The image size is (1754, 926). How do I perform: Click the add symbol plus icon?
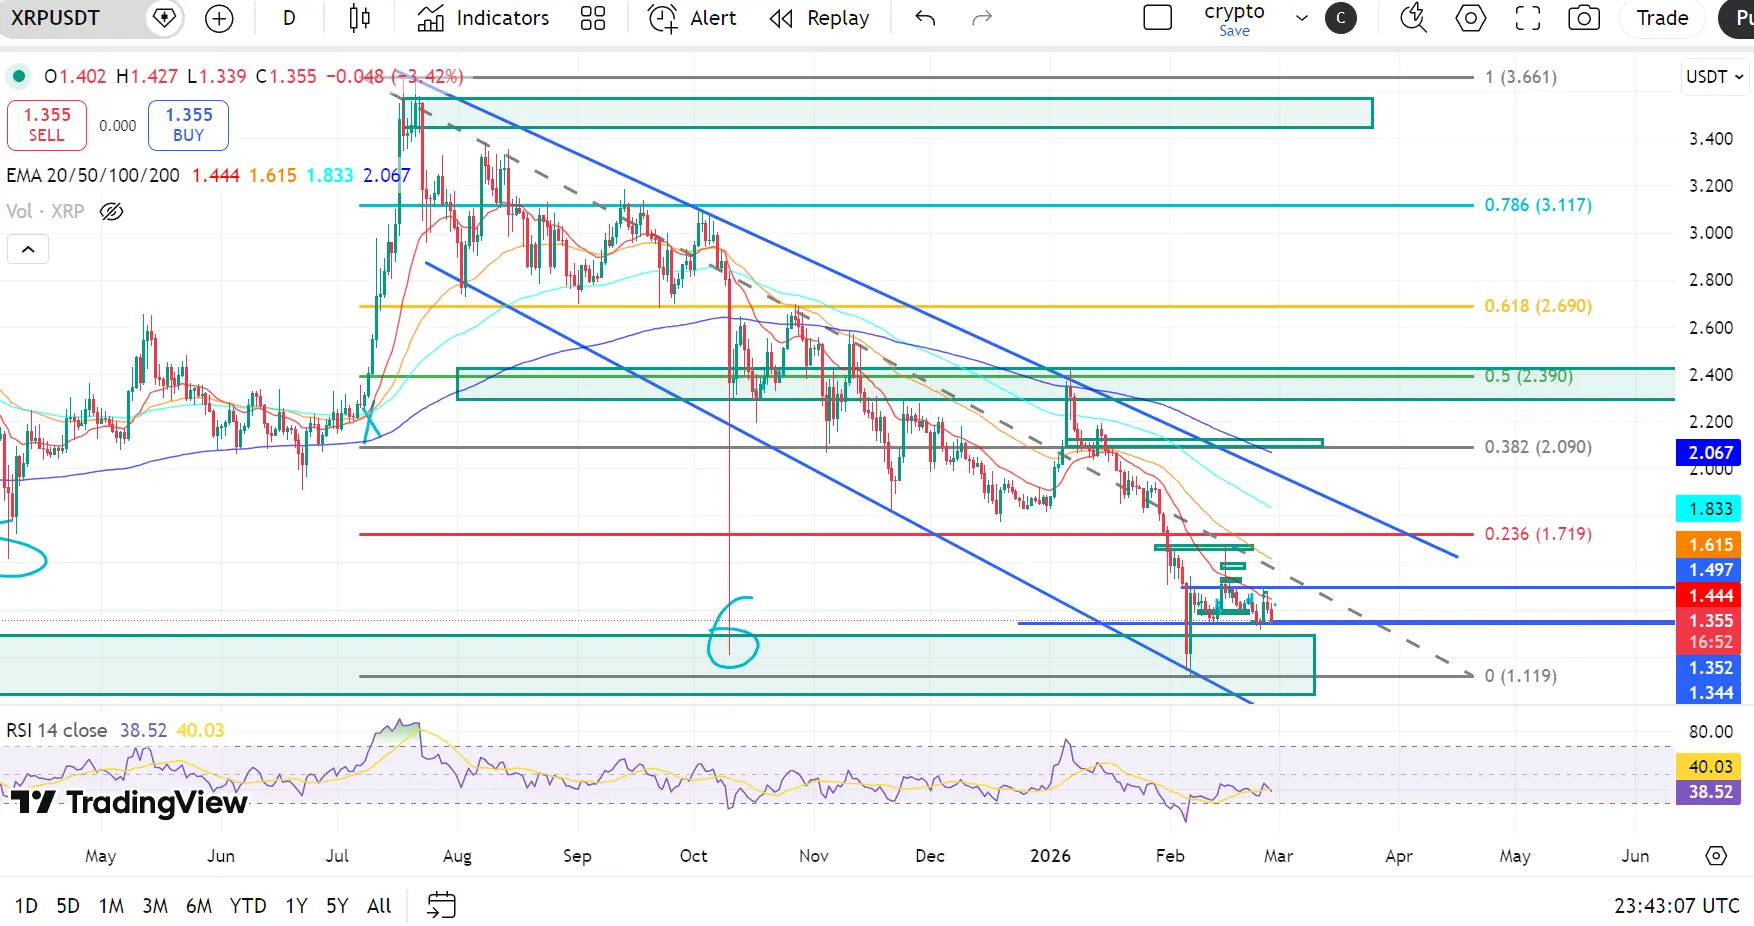coord(218,18)
